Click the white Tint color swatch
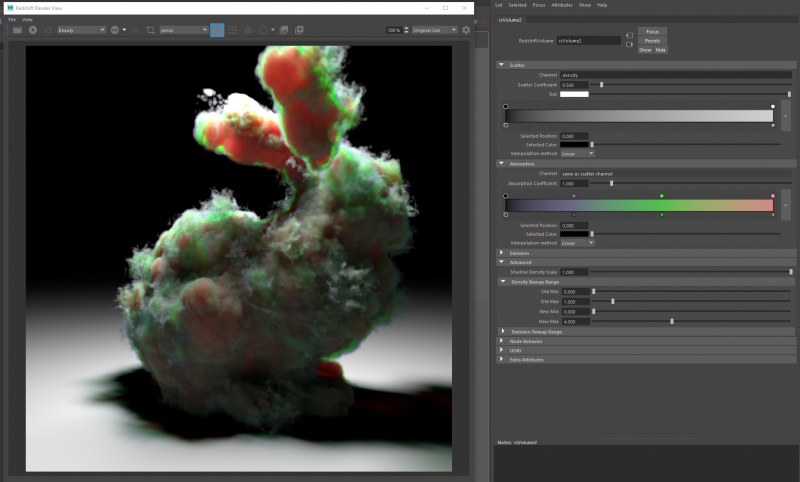800x482 pixels. [573, 94]
